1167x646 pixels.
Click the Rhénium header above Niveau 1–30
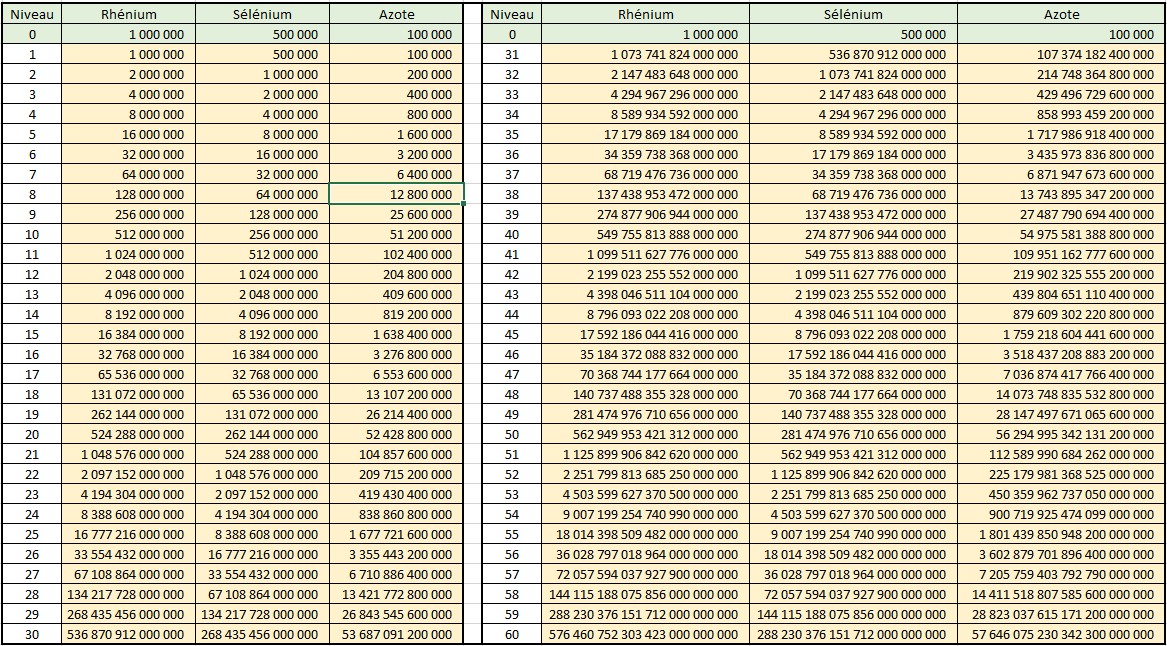click(x=128, y=15)
